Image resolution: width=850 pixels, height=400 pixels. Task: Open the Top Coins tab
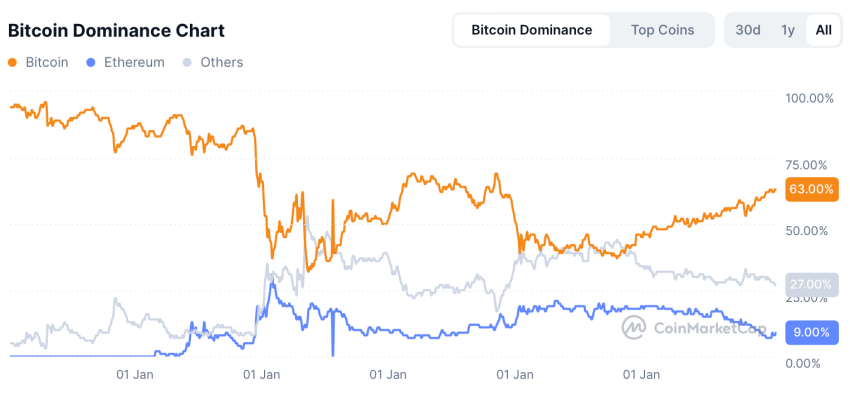[x=662, y=30]
